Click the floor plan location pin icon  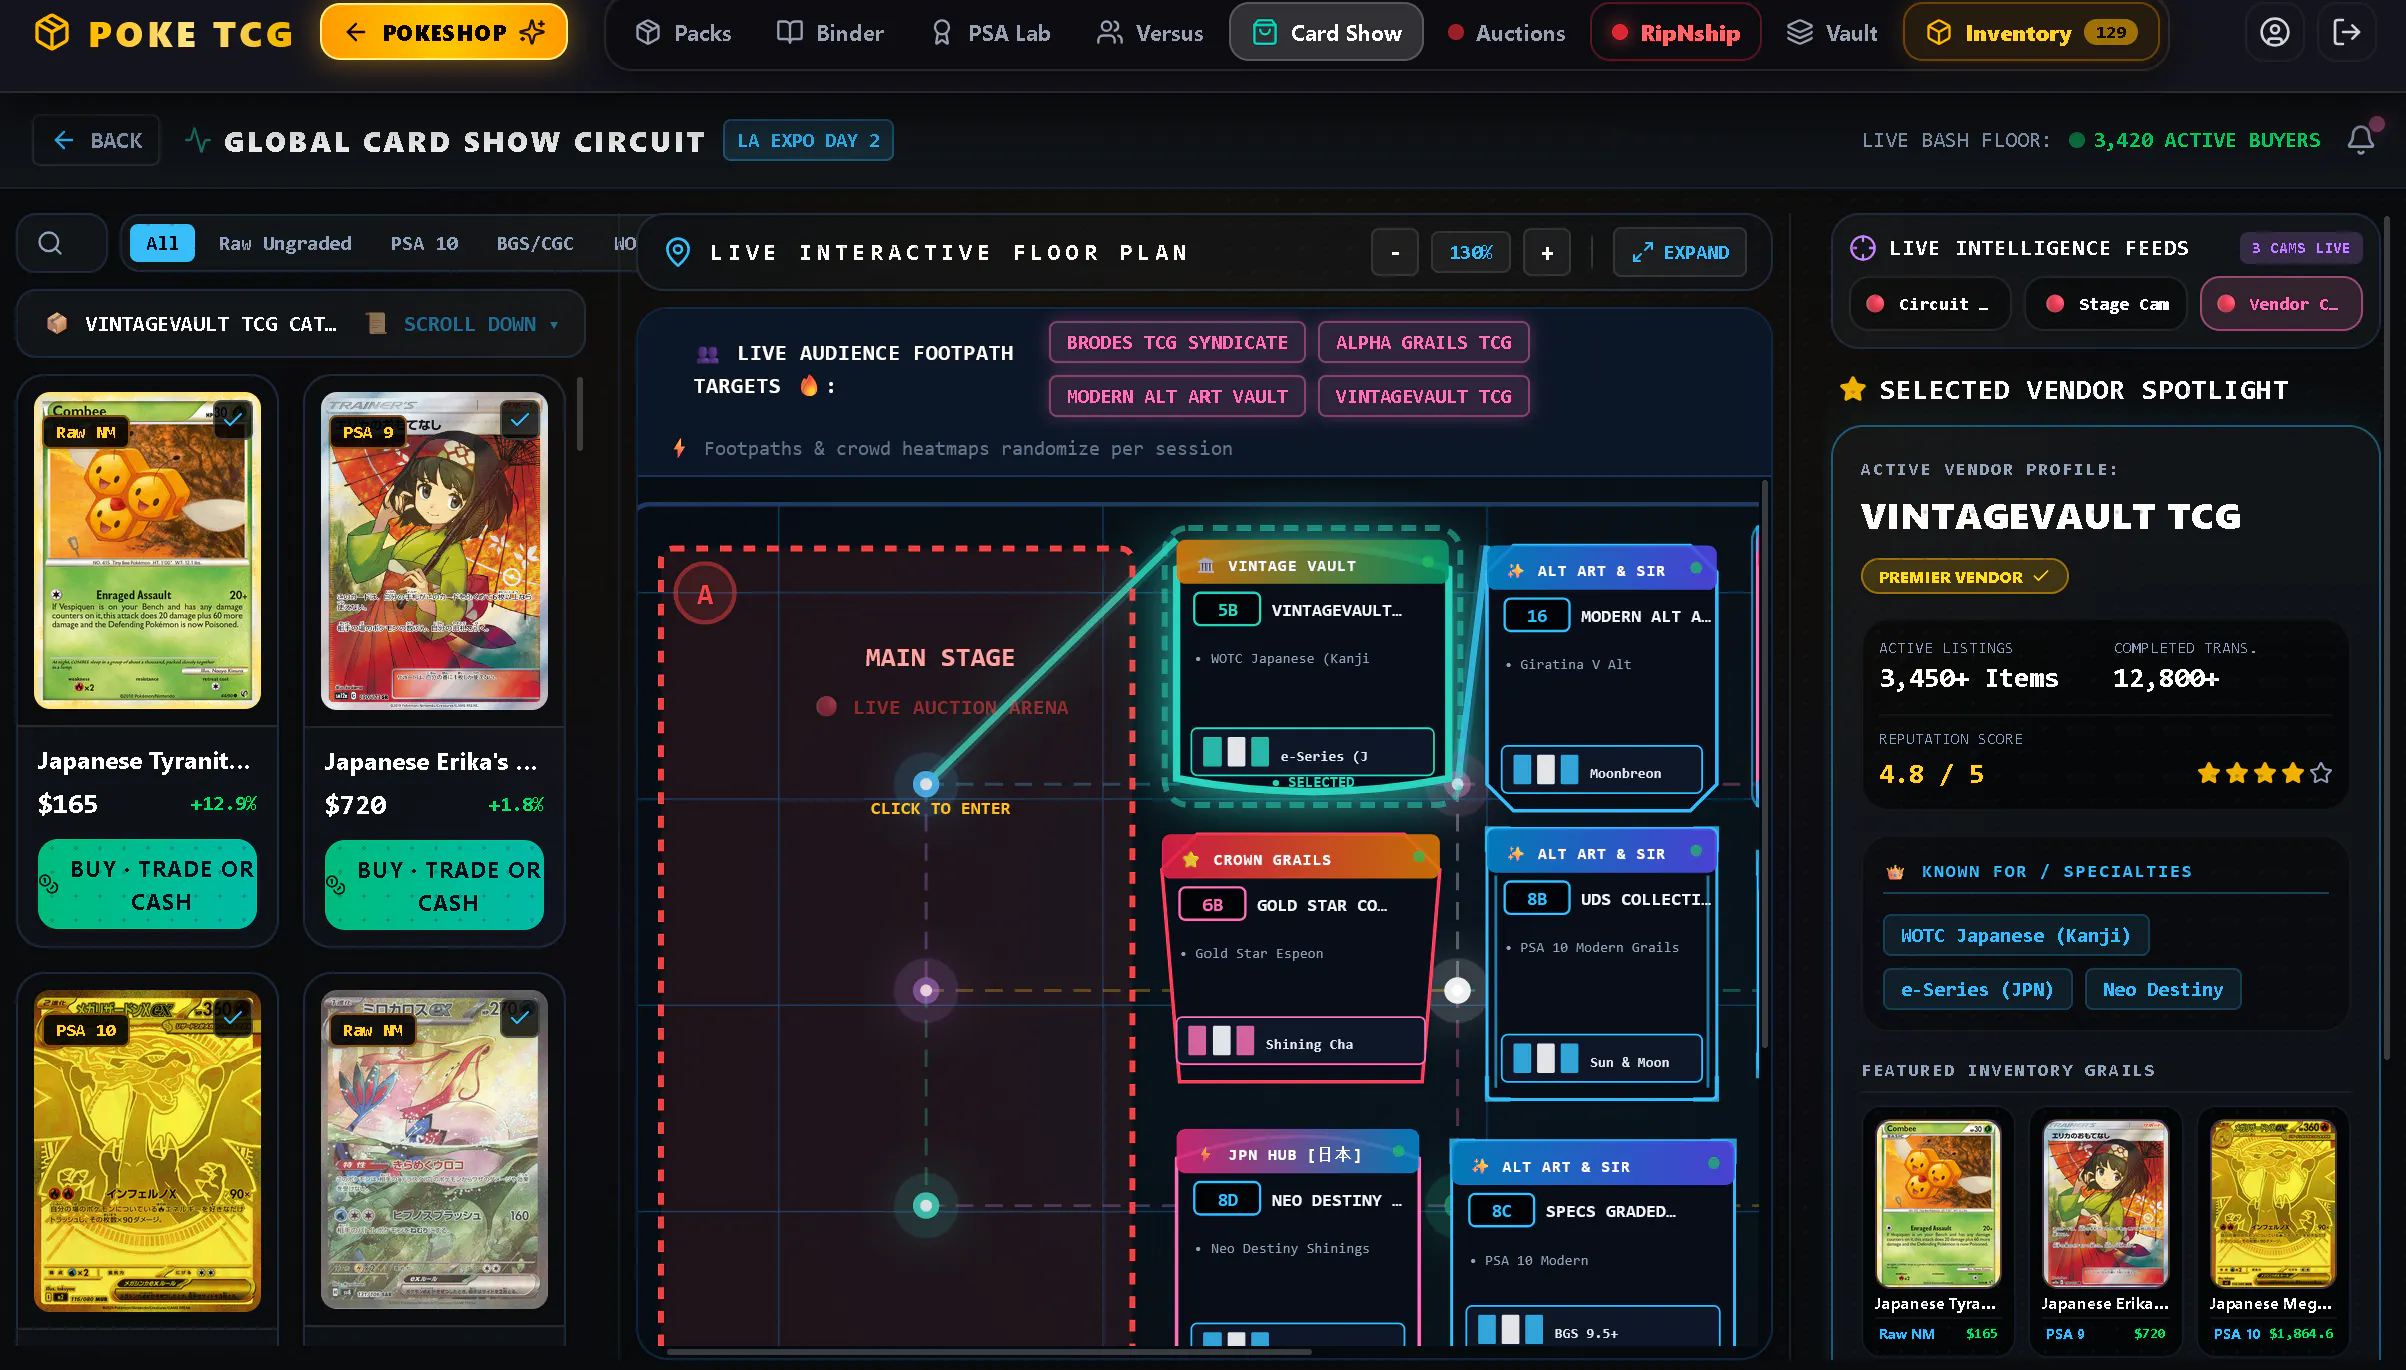pos(677,252)
